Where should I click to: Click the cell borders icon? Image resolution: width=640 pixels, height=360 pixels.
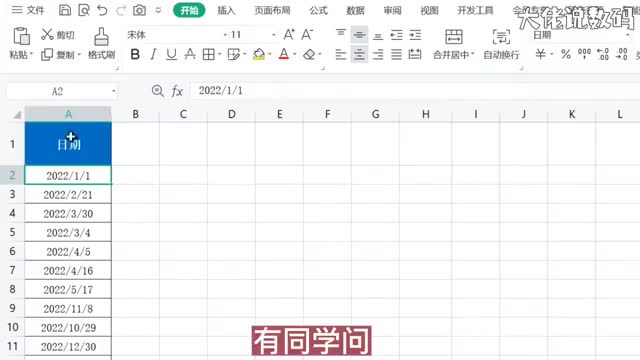[x=209, y=54]
